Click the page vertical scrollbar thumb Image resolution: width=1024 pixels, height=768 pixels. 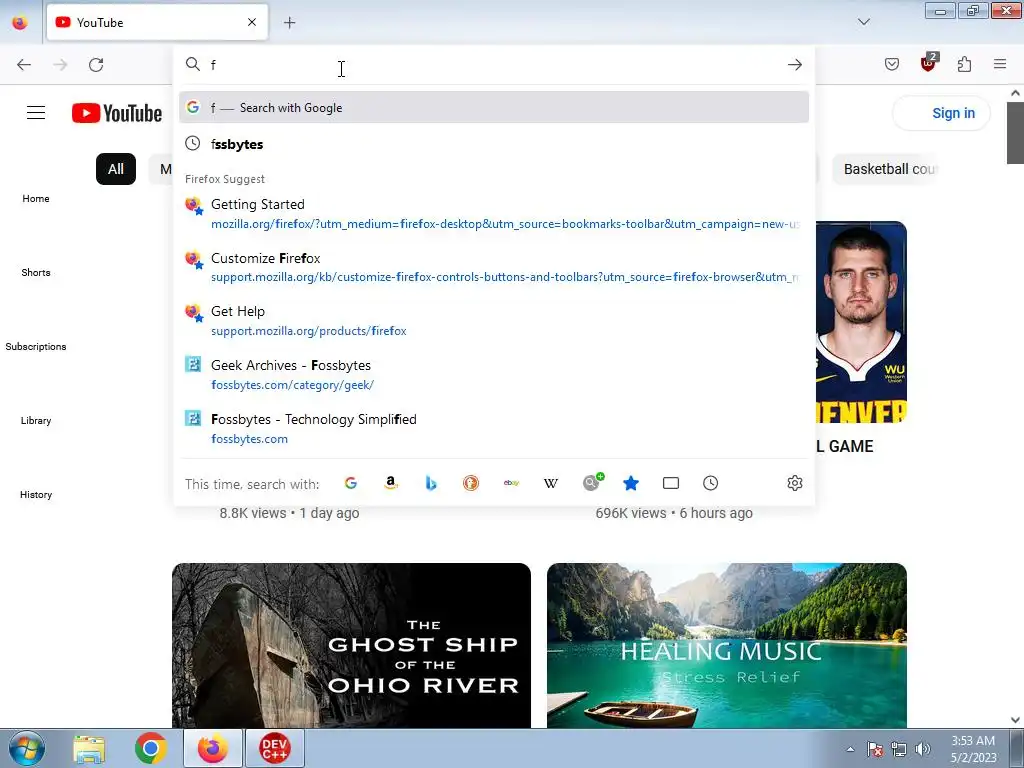click(x=1015, y=133)
